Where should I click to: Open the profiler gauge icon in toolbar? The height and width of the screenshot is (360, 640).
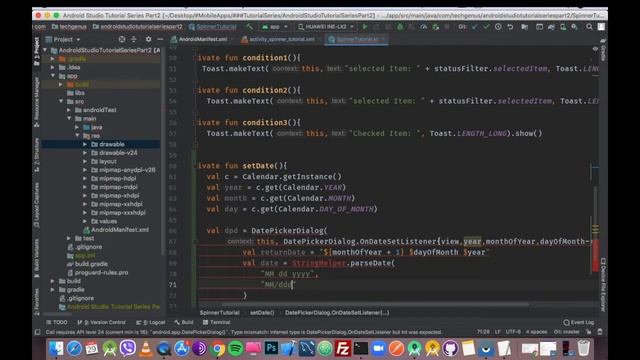(x=424, y=27)
